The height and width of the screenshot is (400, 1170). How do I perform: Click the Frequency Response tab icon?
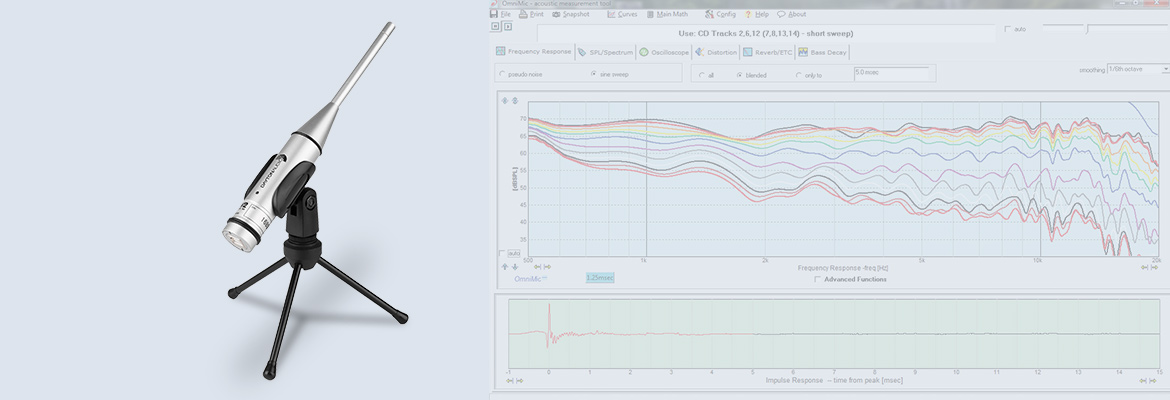point(501,51)
